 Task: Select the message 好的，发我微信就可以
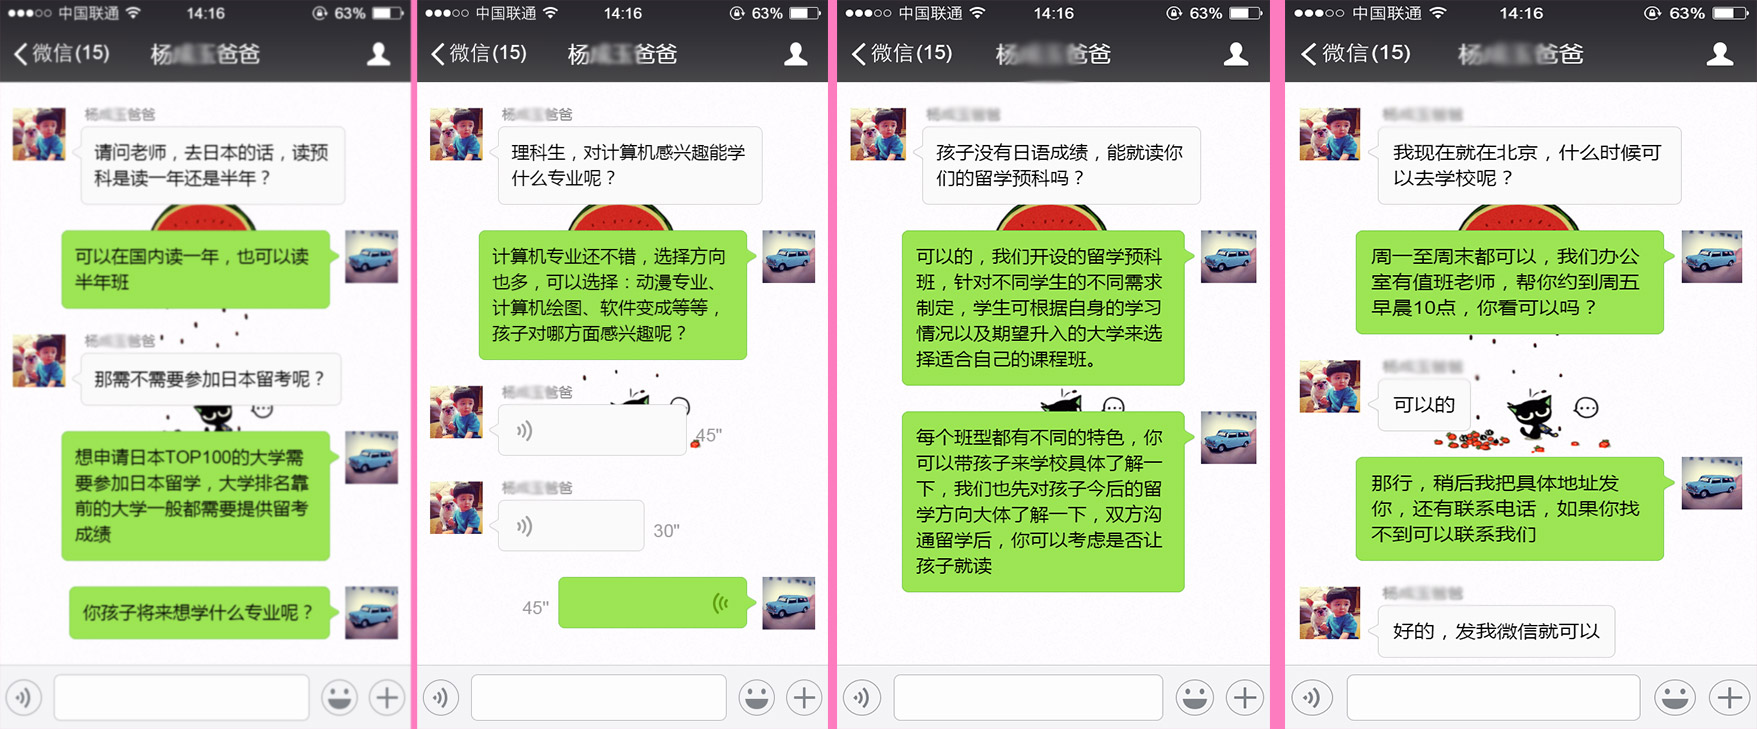click(x=1496, y=631)
